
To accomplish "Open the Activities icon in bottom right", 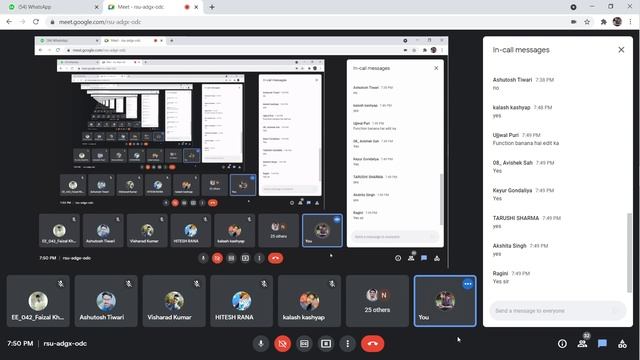I will coord(622,344).
